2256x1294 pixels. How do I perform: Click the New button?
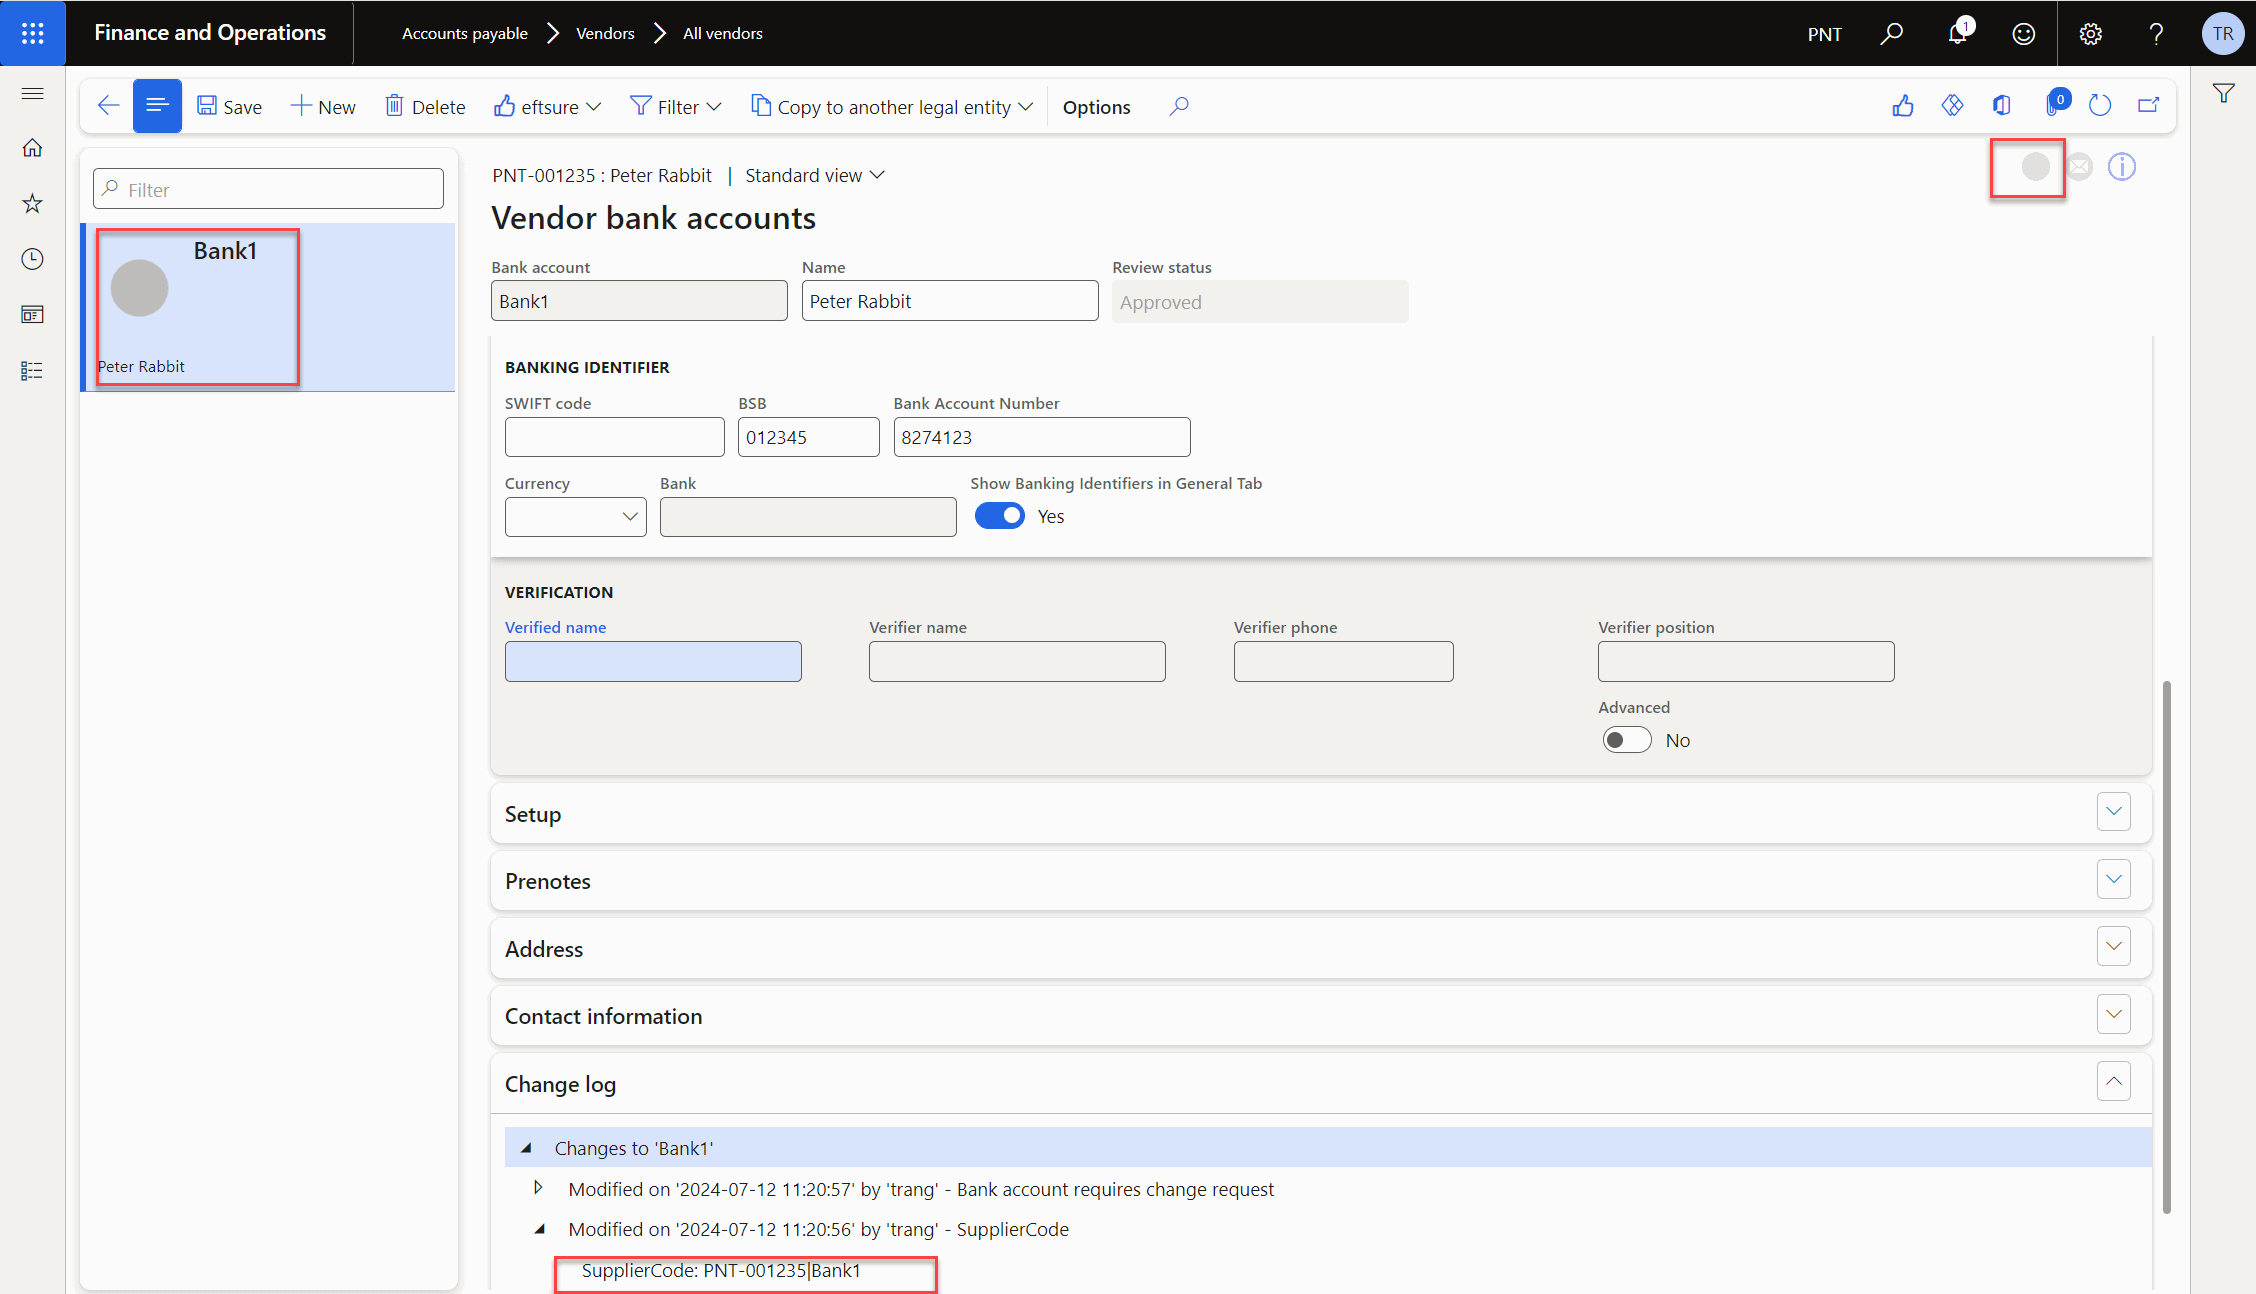click(x=323, y=106)
